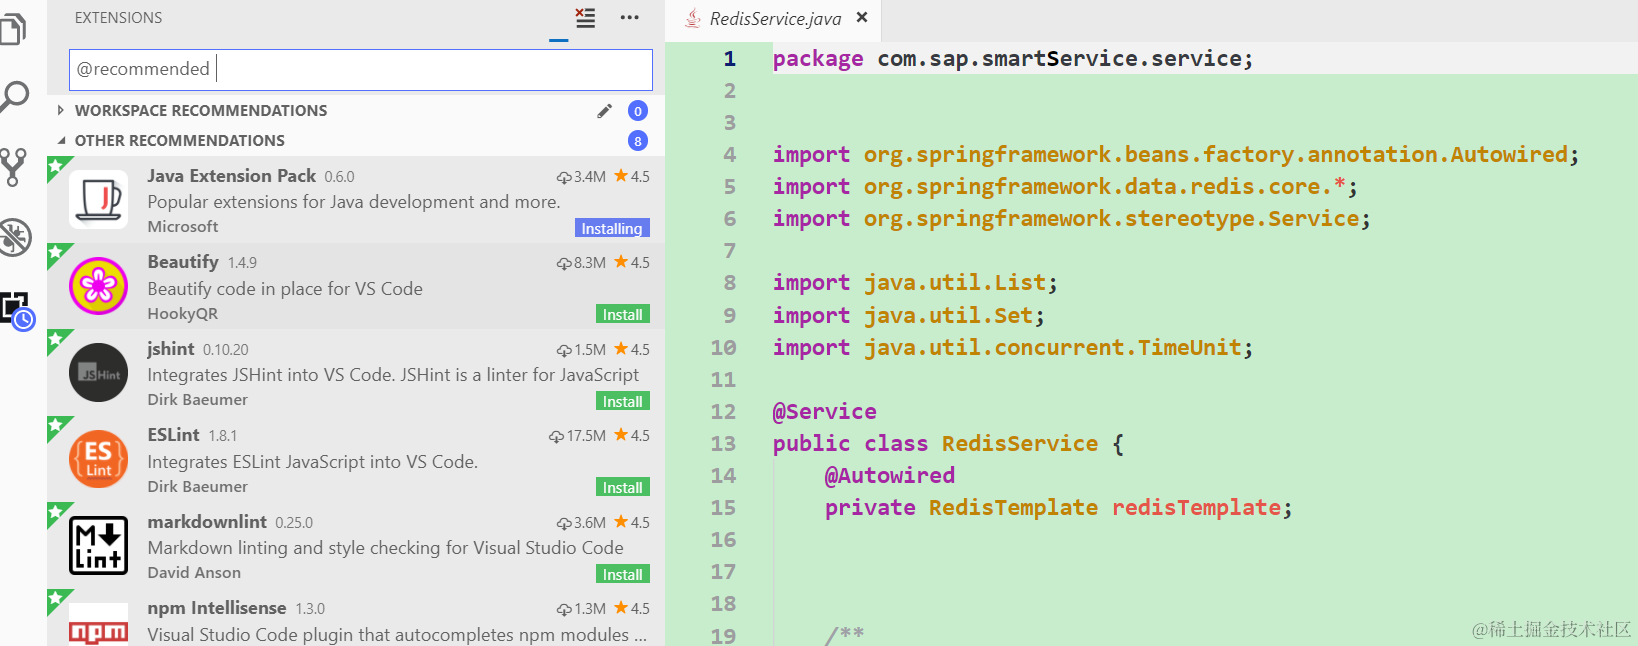Close the RedisService.java tab
This screenshot has width=1638, height=646.
click(862, 17)
